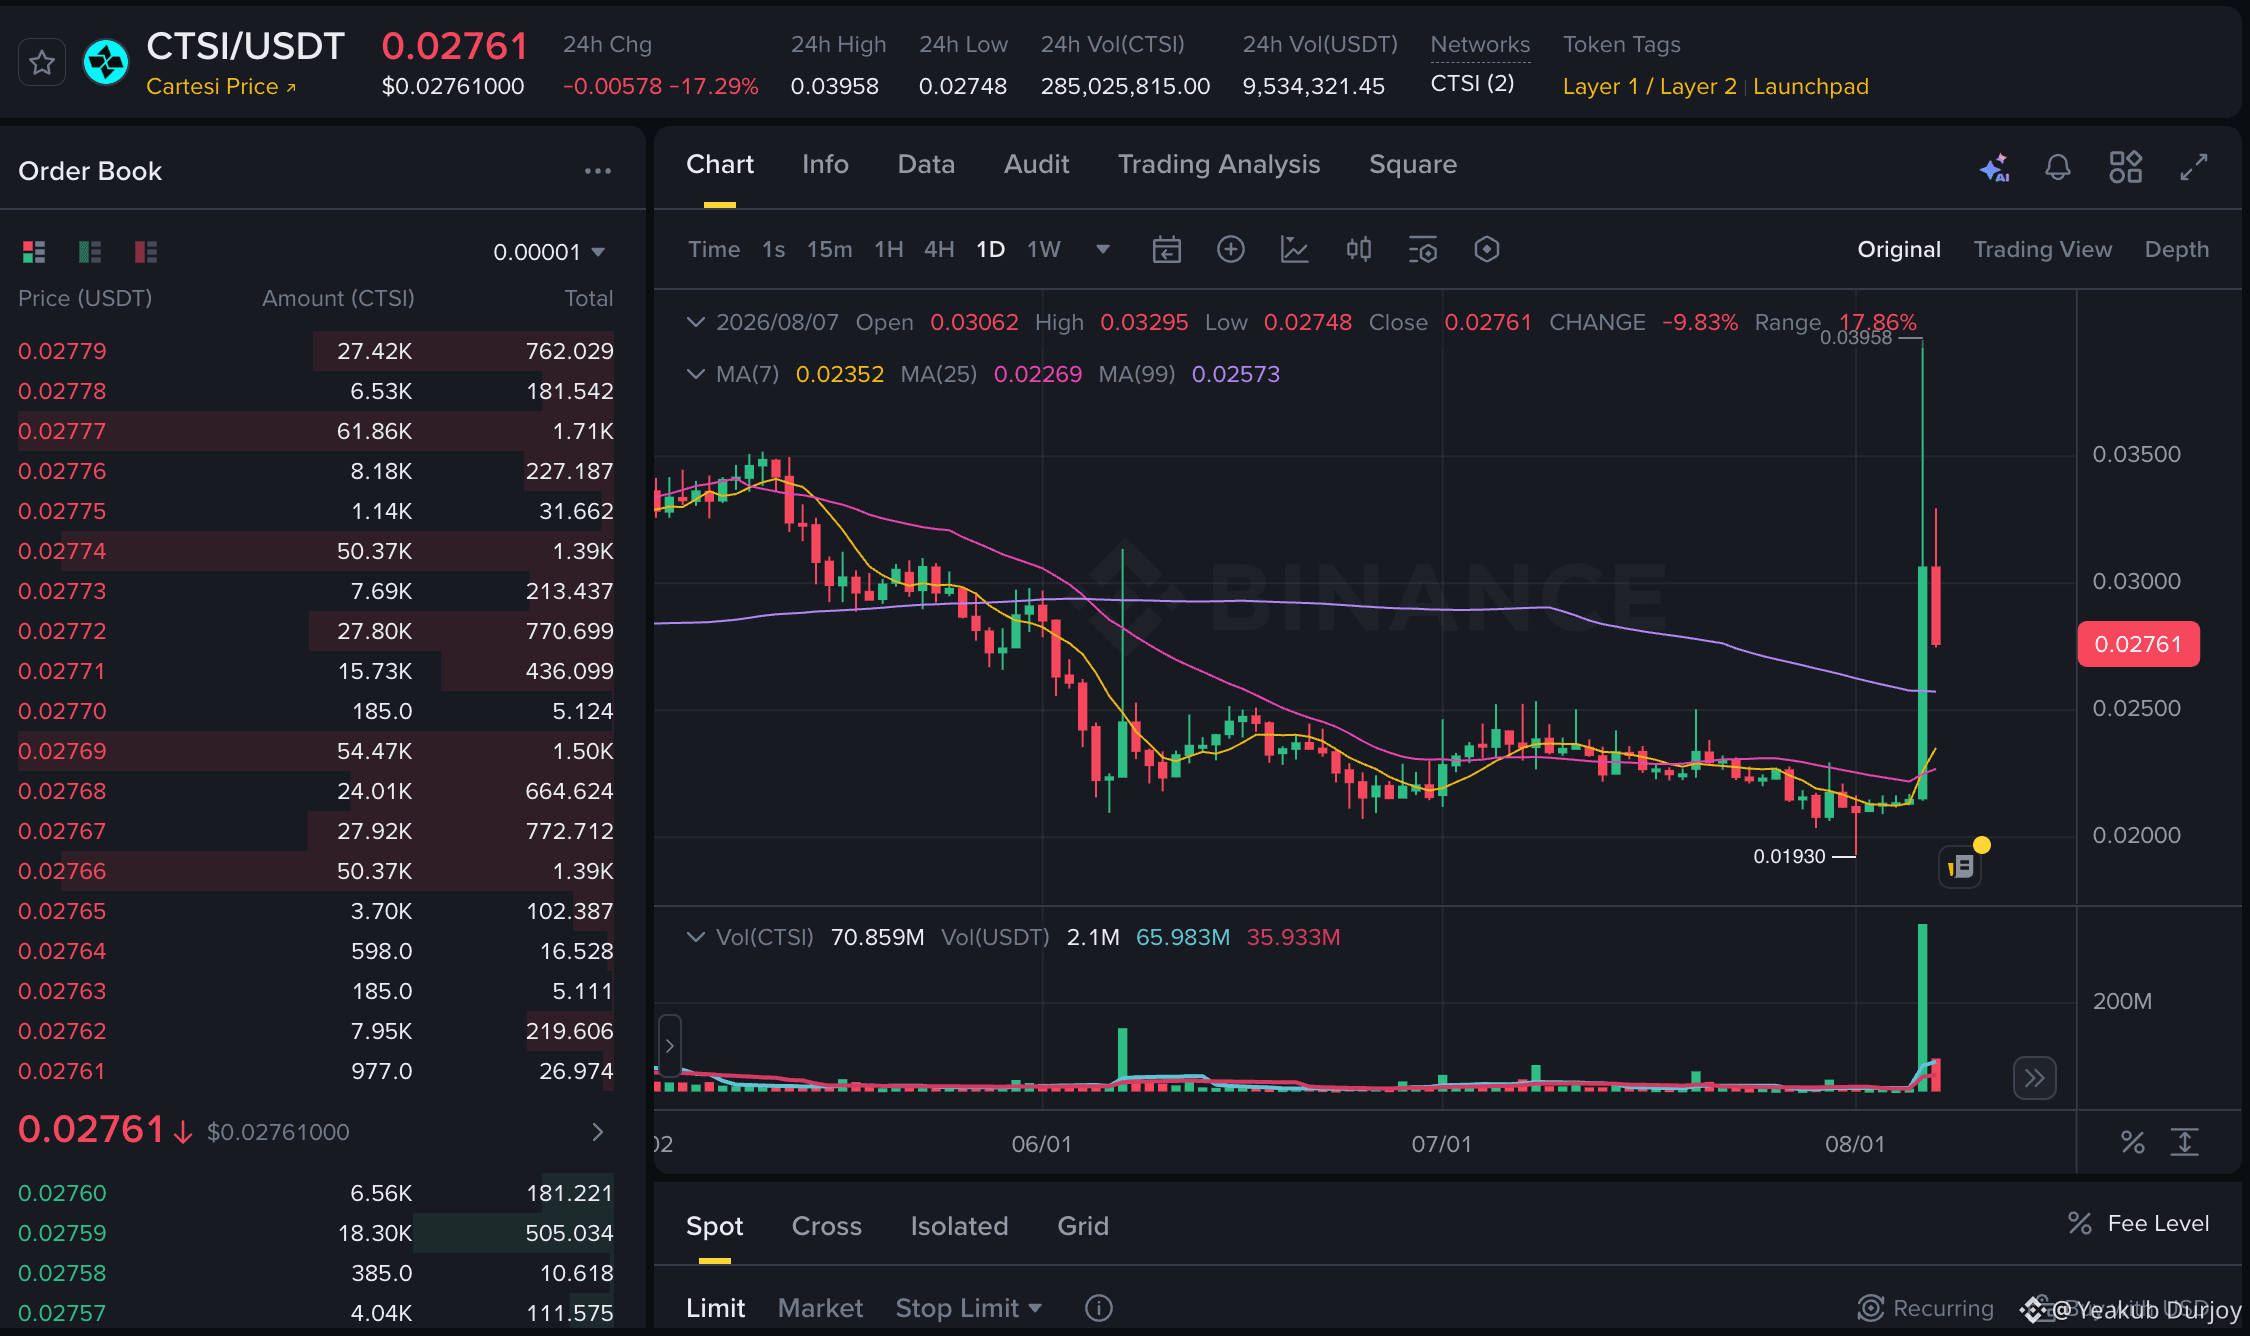
Task: Click the Cartesi coin logo
Action: [x=106, y=63]
